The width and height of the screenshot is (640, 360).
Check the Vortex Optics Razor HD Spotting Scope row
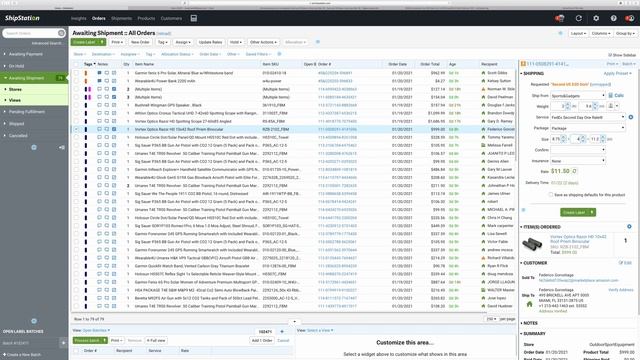pos(76,121)
